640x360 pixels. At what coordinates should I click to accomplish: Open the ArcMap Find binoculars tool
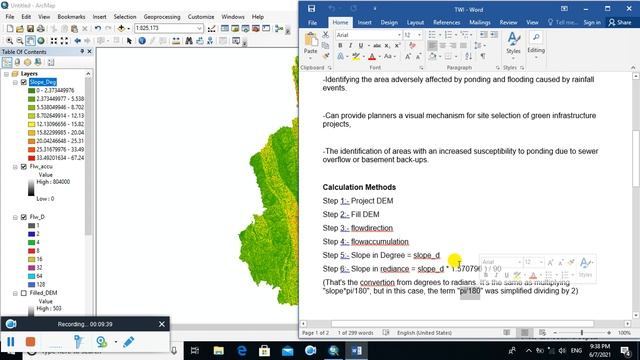coord(189,41)
